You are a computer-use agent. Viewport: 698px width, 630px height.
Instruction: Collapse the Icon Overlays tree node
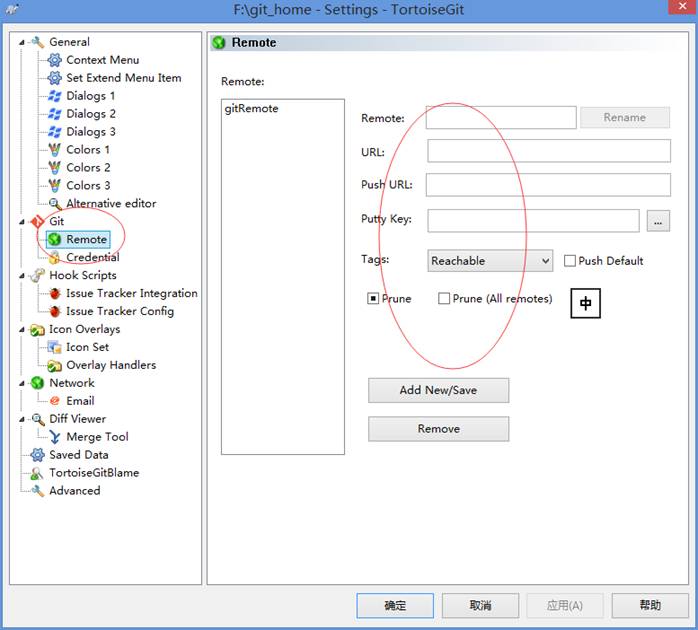pyautogui.click(x=22, y=330)
